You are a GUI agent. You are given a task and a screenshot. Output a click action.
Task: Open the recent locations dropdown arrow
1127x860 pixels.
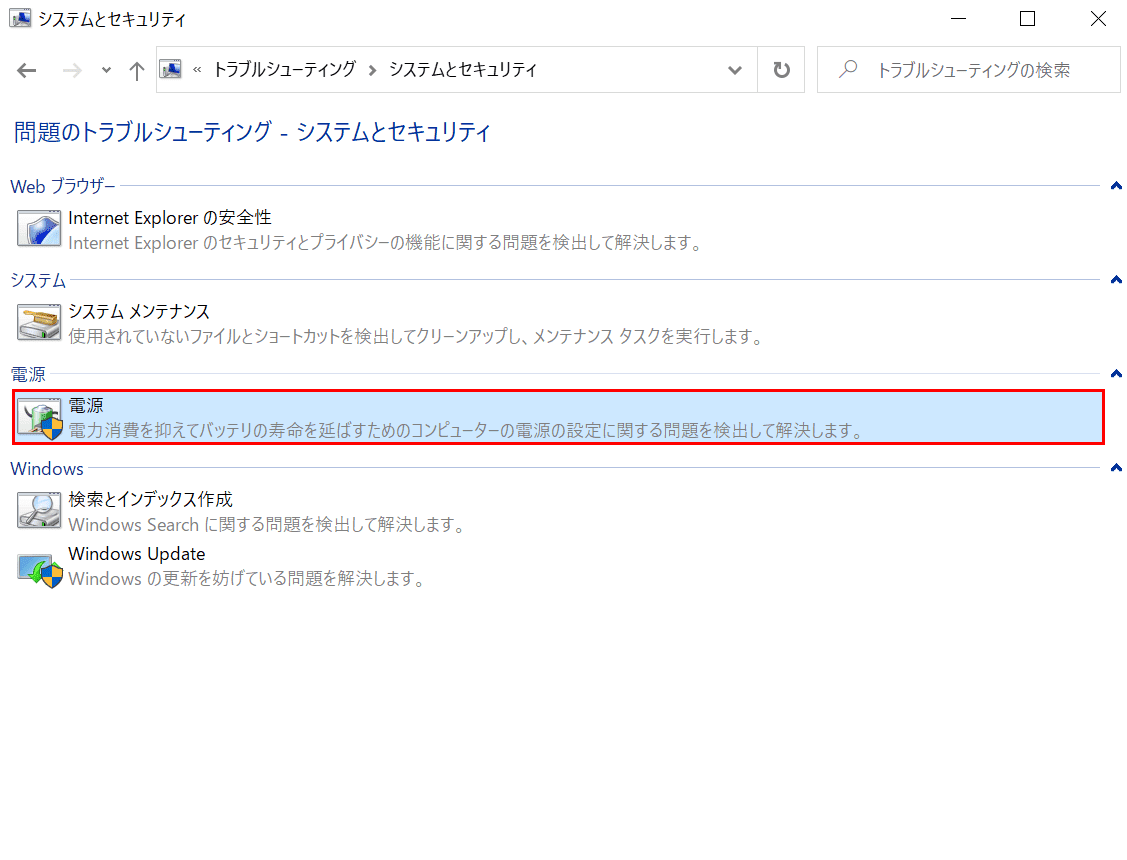tap(106, 70)
